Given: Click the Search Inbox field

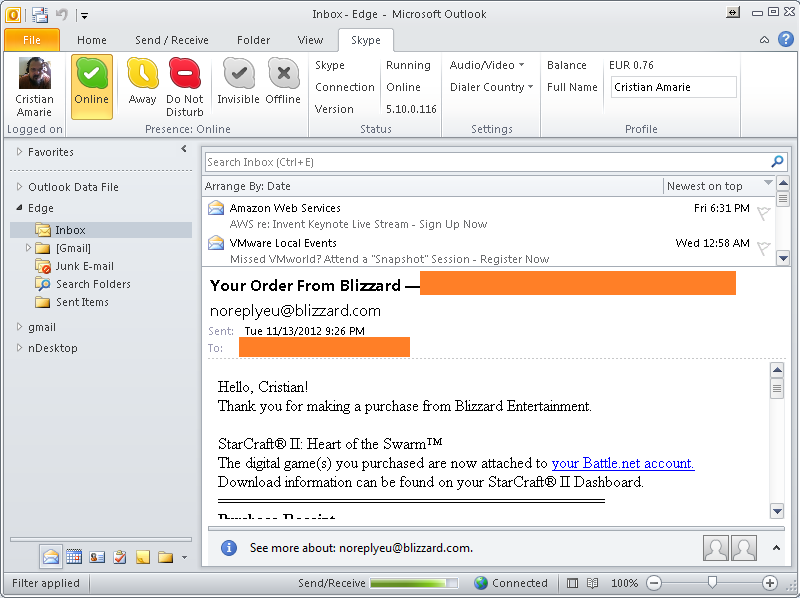Looking at the screenshot, I should [x=487, y=162].
